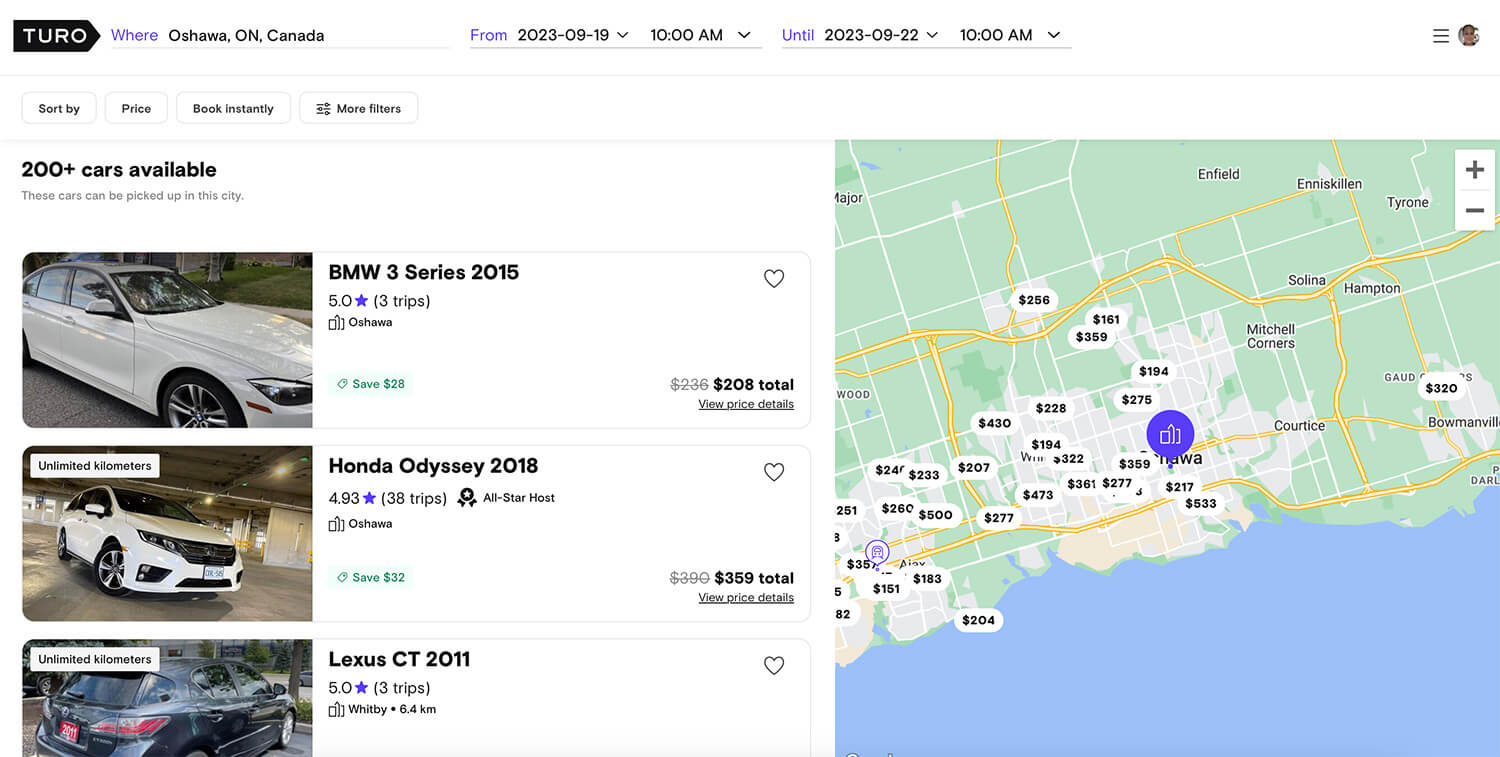Image resolution: width=1500 pixels, height=757 pixels.
Task: Select the $533 map price marker
Action: click(x=1201, y=503)
